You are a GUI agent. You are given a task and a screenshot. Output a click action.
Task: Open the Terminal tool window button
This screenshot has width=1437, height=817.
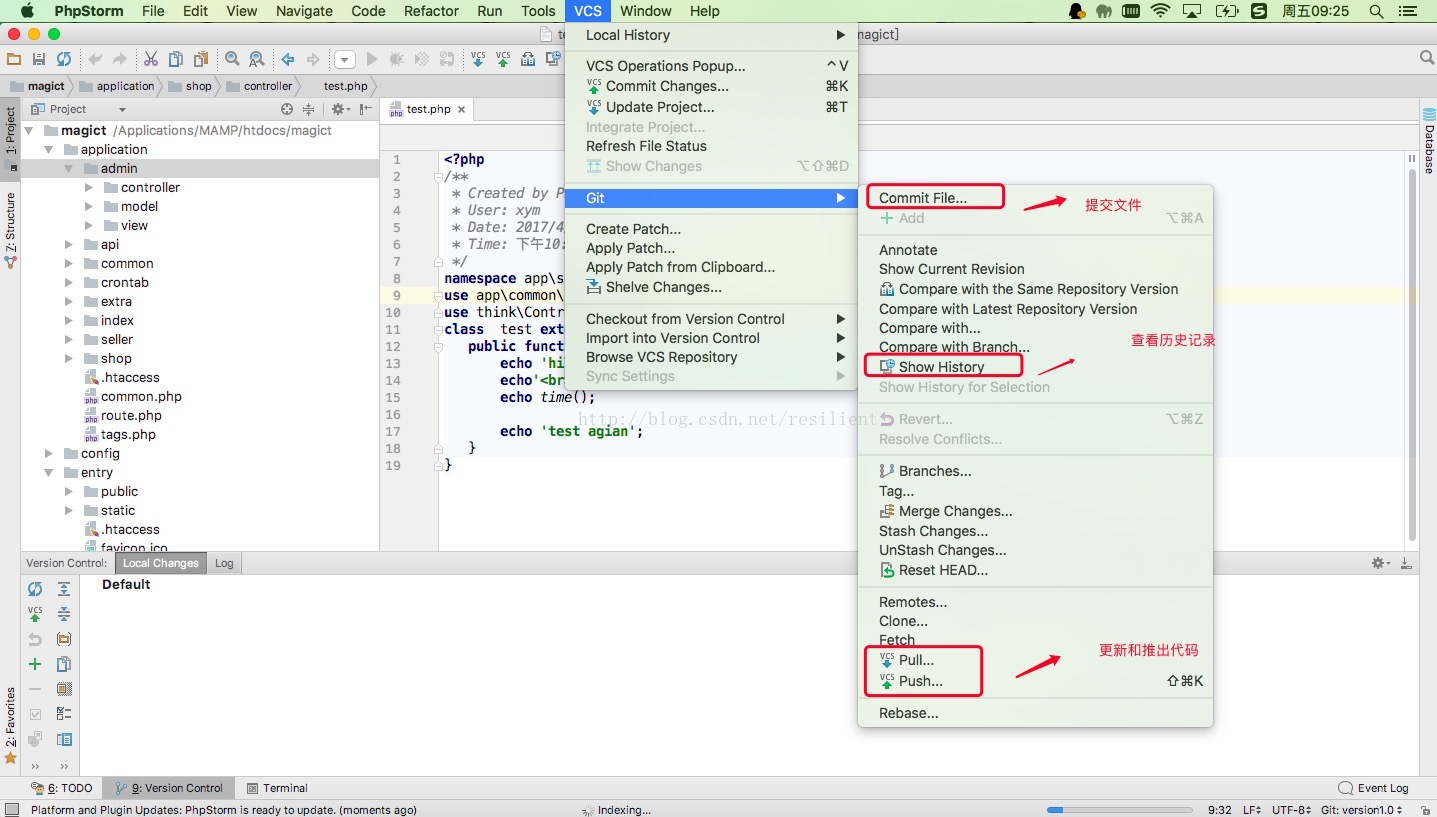(x=277, y=788)
